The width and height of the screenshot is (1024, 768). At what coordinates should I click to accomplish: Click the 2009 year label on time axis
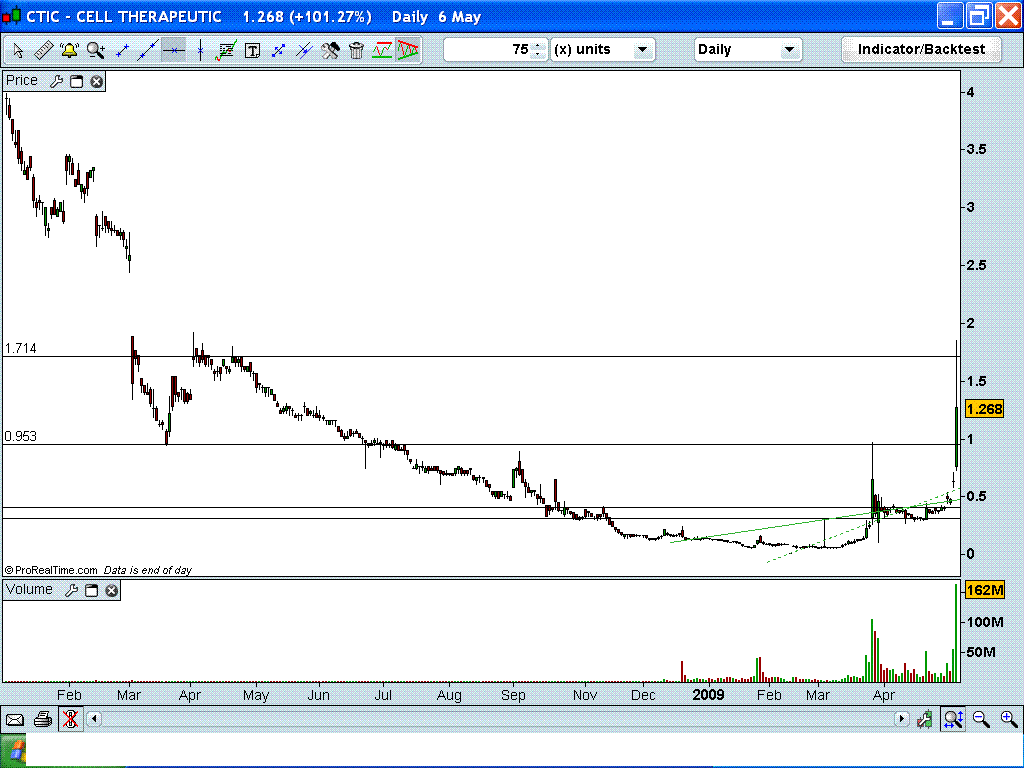tap(709, 694)
